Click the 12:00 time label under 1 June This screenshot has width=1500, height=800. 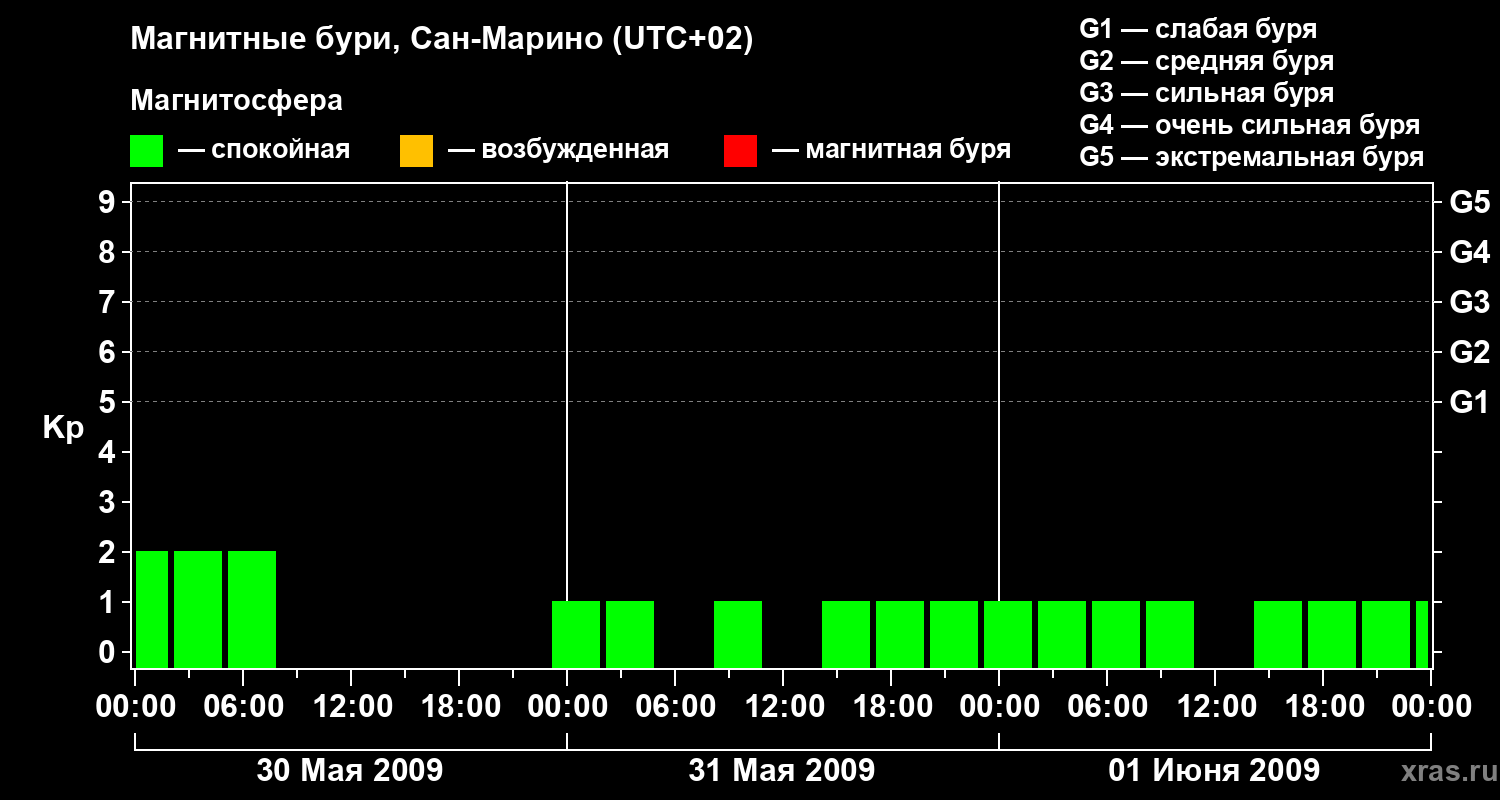click(x=1215, y=707)
